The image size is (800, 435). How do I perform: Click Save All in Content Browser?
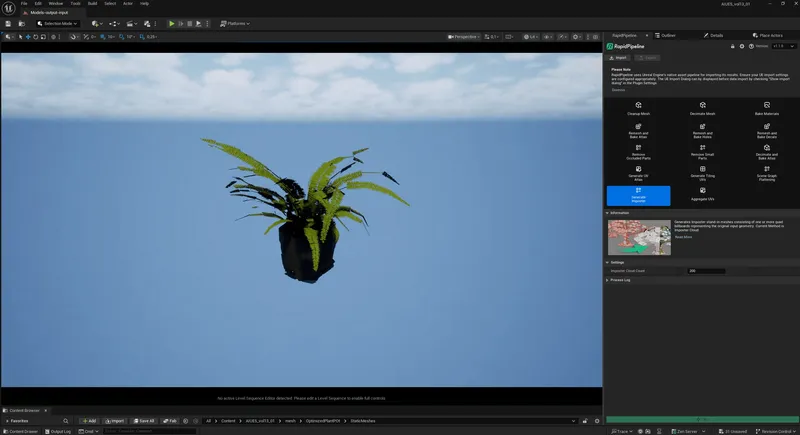(144, 421)
